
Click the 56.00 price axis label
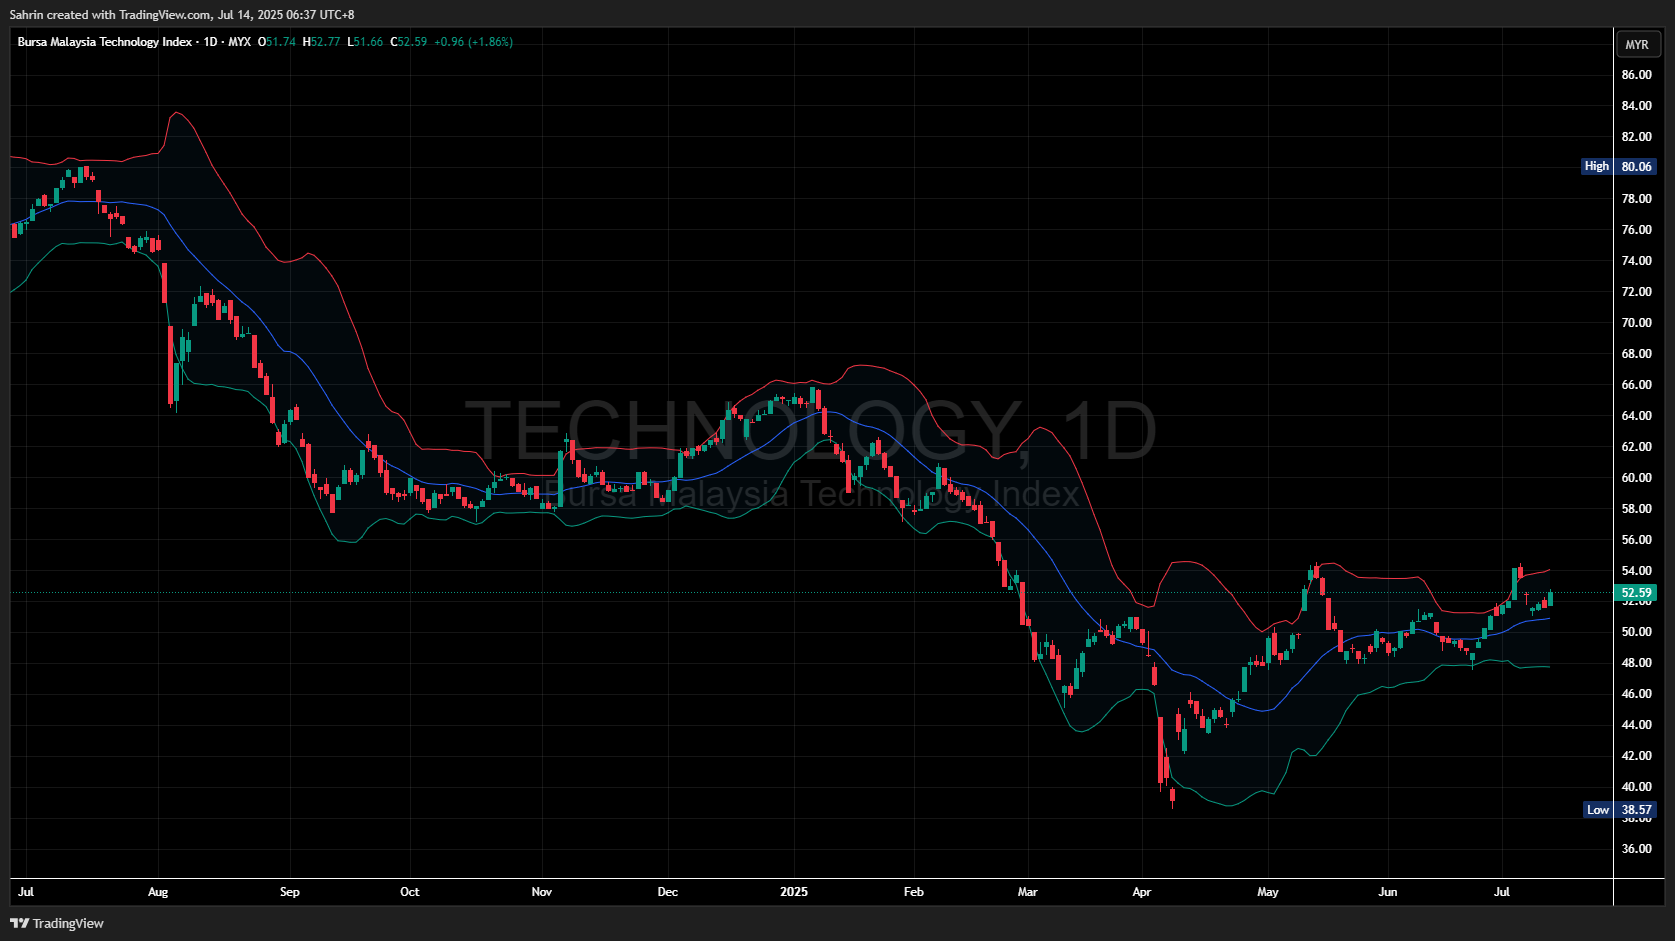point(1636,540)
